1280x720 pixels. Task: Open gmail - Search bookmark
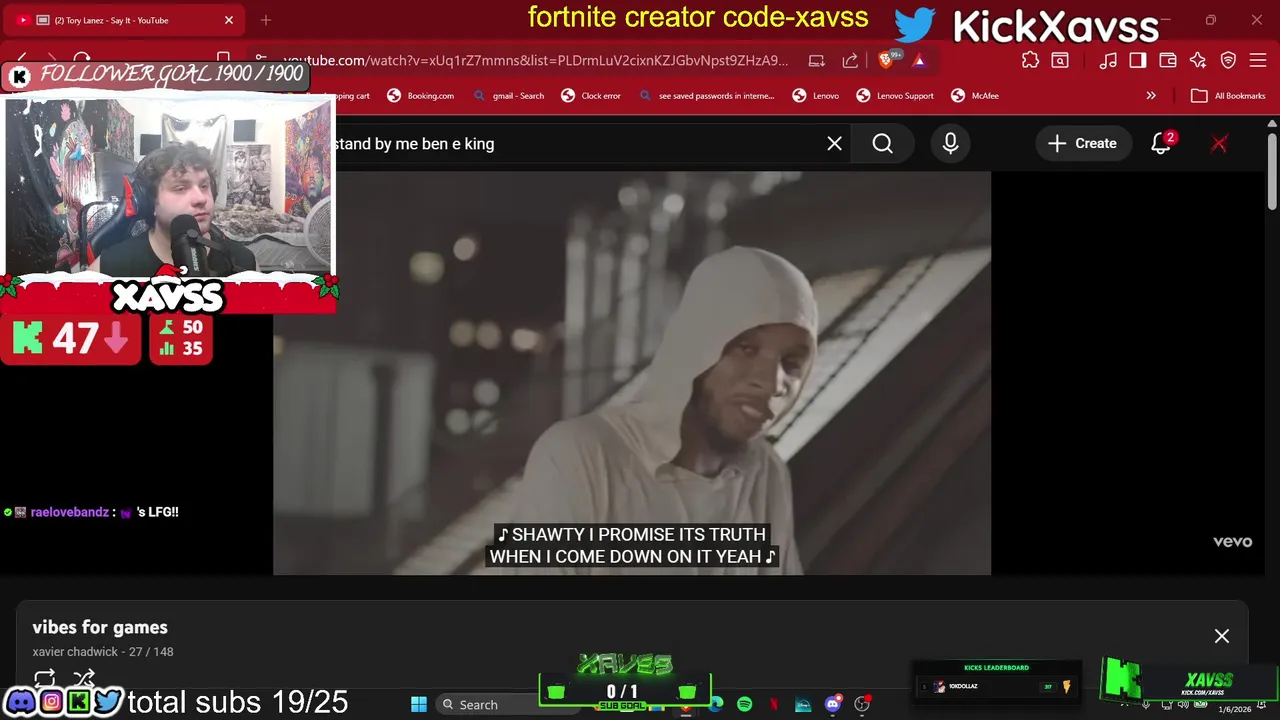point(508,96)
